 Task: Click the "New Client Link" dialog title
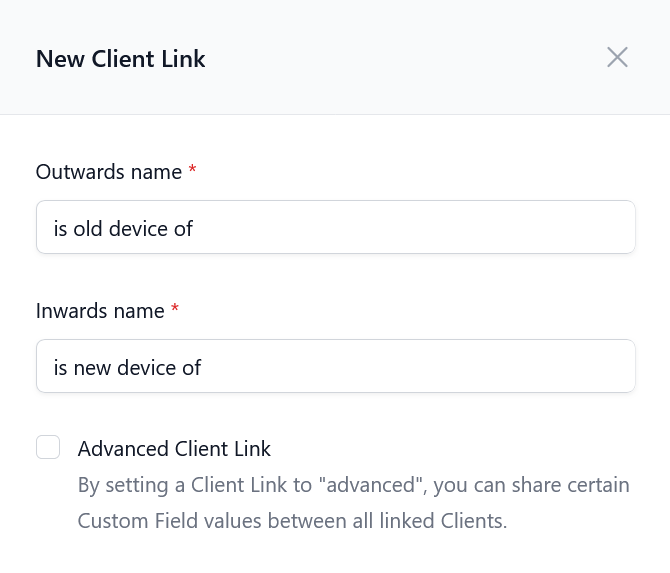(x=120, y=59)
